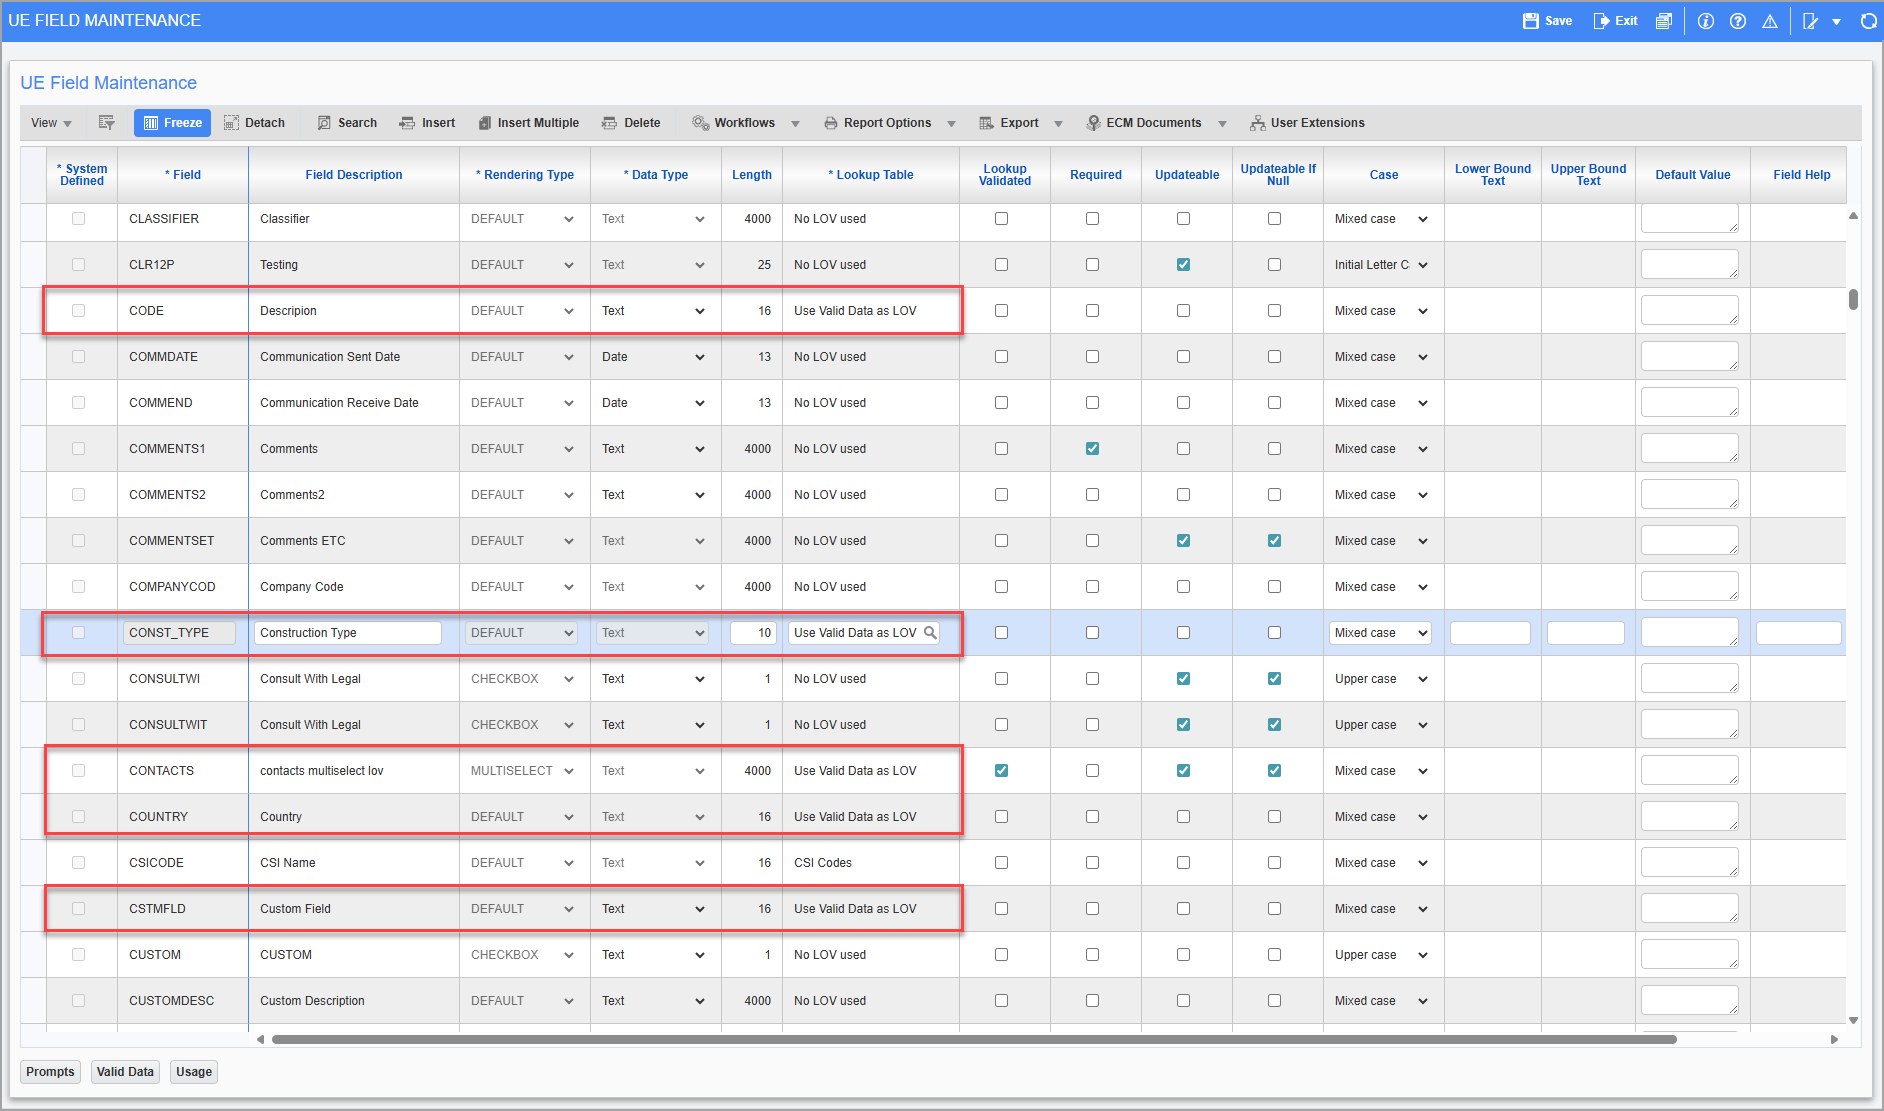Open the Workflows menu
Viewport: 1884px width, 1111px height.
point(746,123)
